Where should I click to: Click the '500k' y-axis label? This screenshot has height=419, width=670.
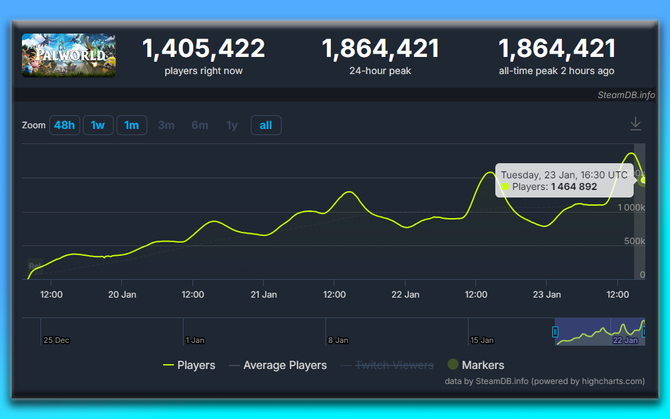pos(635,241)
